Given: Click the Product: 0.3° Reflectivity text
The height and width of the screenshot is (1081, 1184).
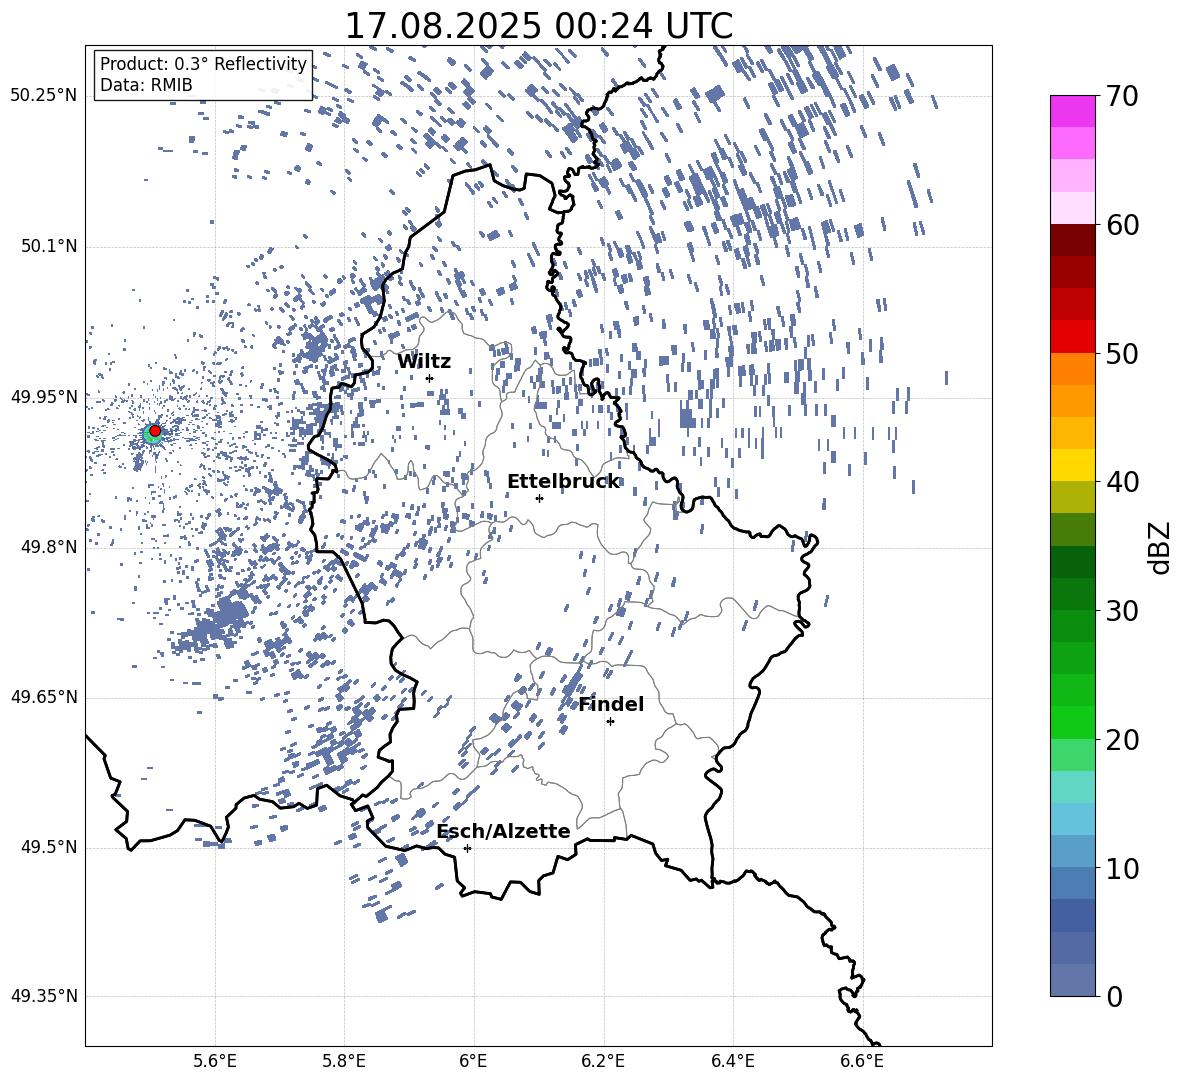Looking at the screenshot, I should tap(203, 64).
